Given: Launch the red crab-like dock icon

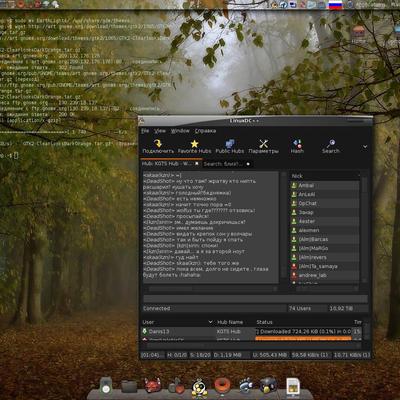Looking at the screenshot, I should pyautogui.click(x=153, y=385).
